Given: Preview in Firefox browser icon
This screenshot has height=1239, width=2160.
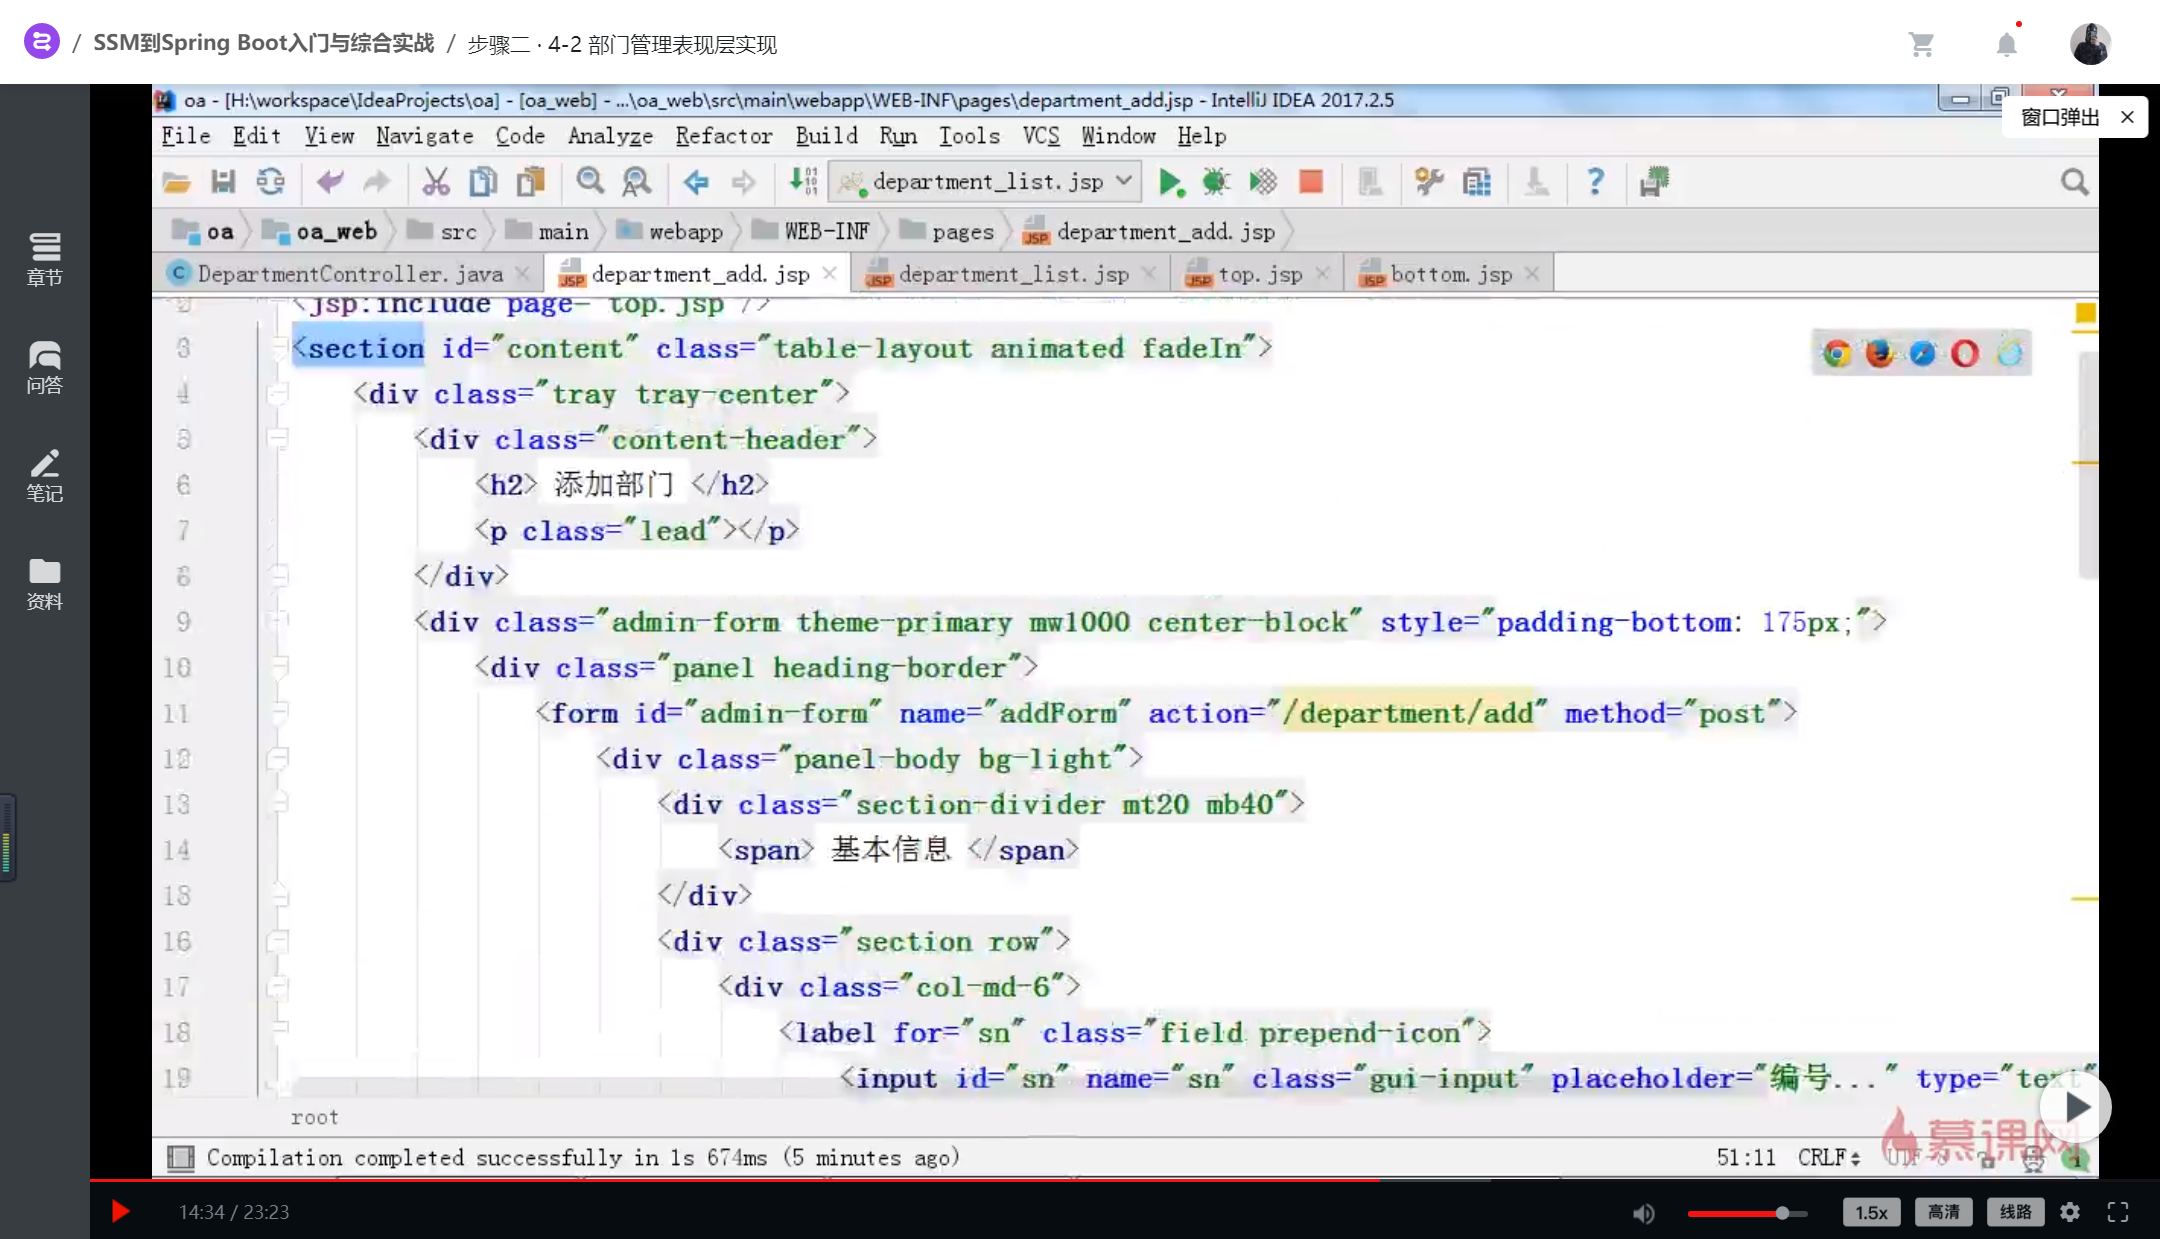Looking at the screenshot, I should (x=1879, y=353).
